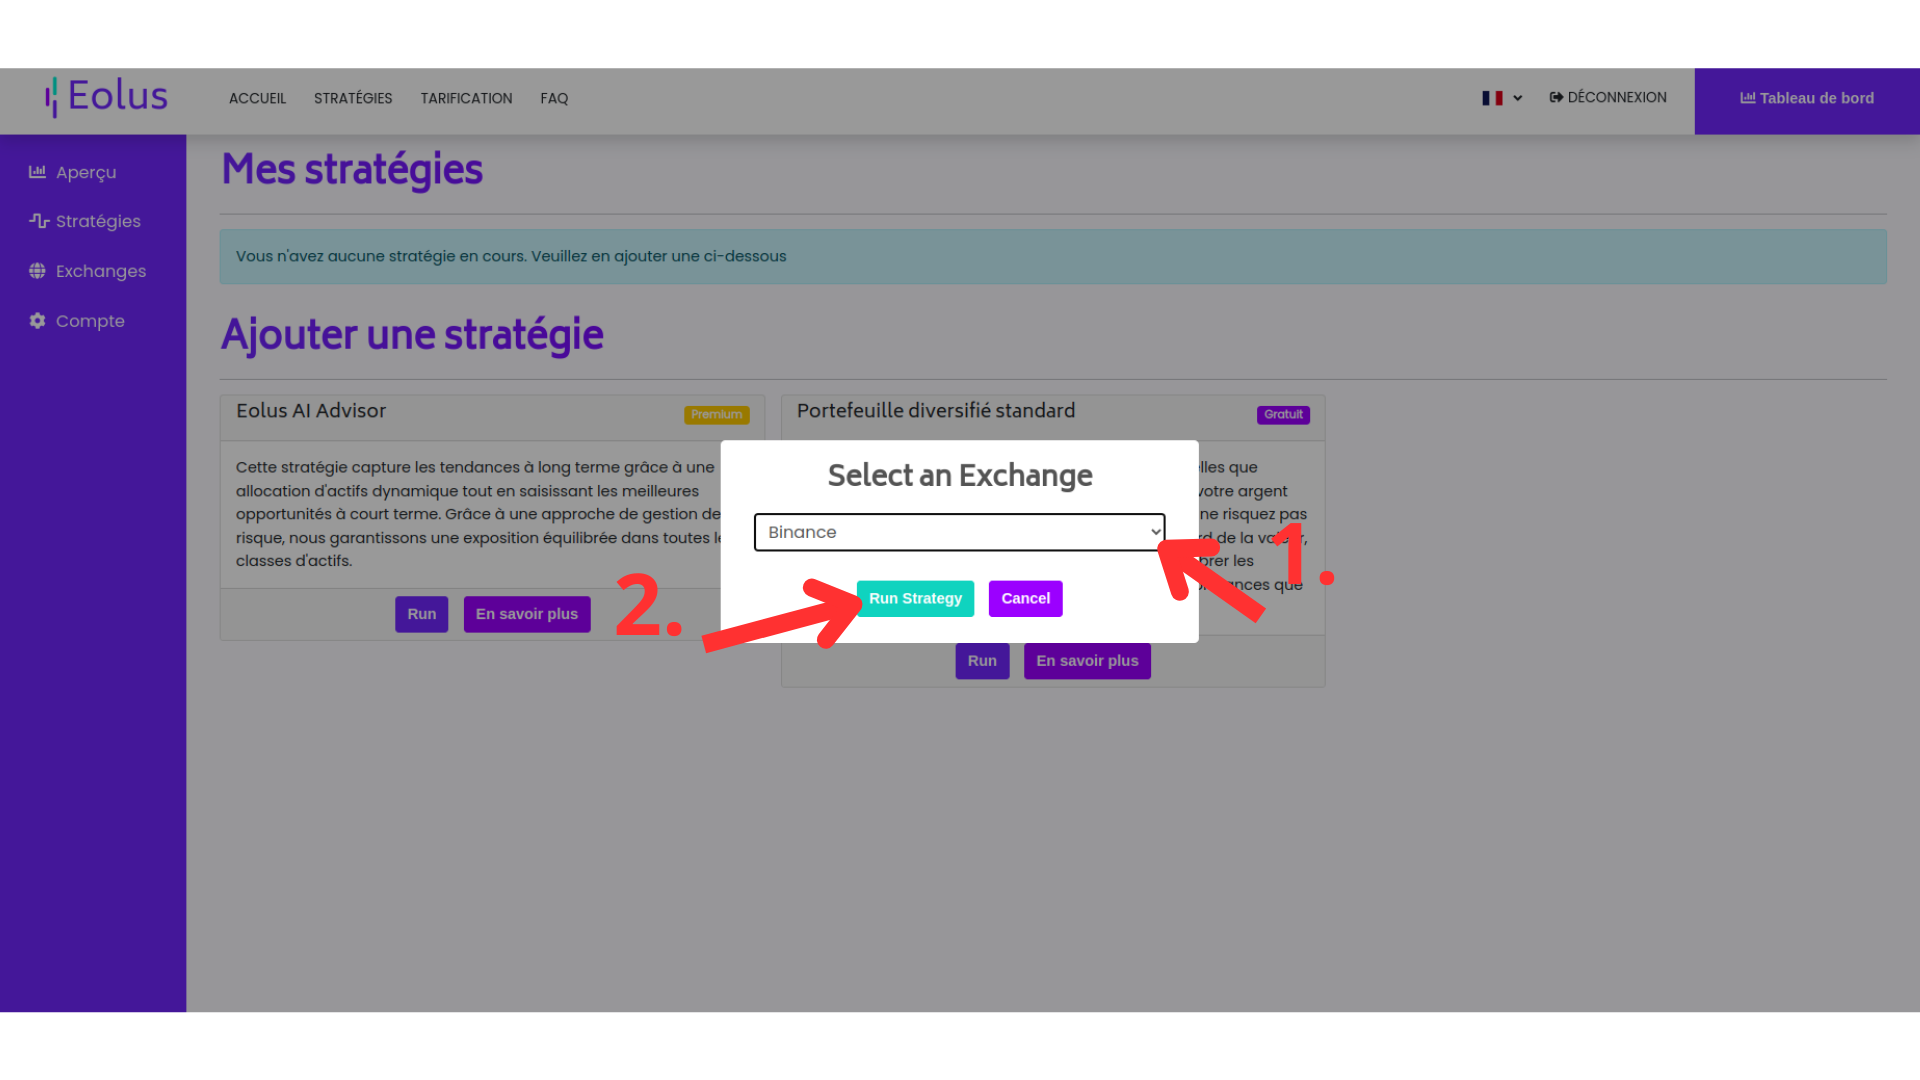Select Stratégies in the sidebar
This screenshot has width=1920, height=1080.
98,221
